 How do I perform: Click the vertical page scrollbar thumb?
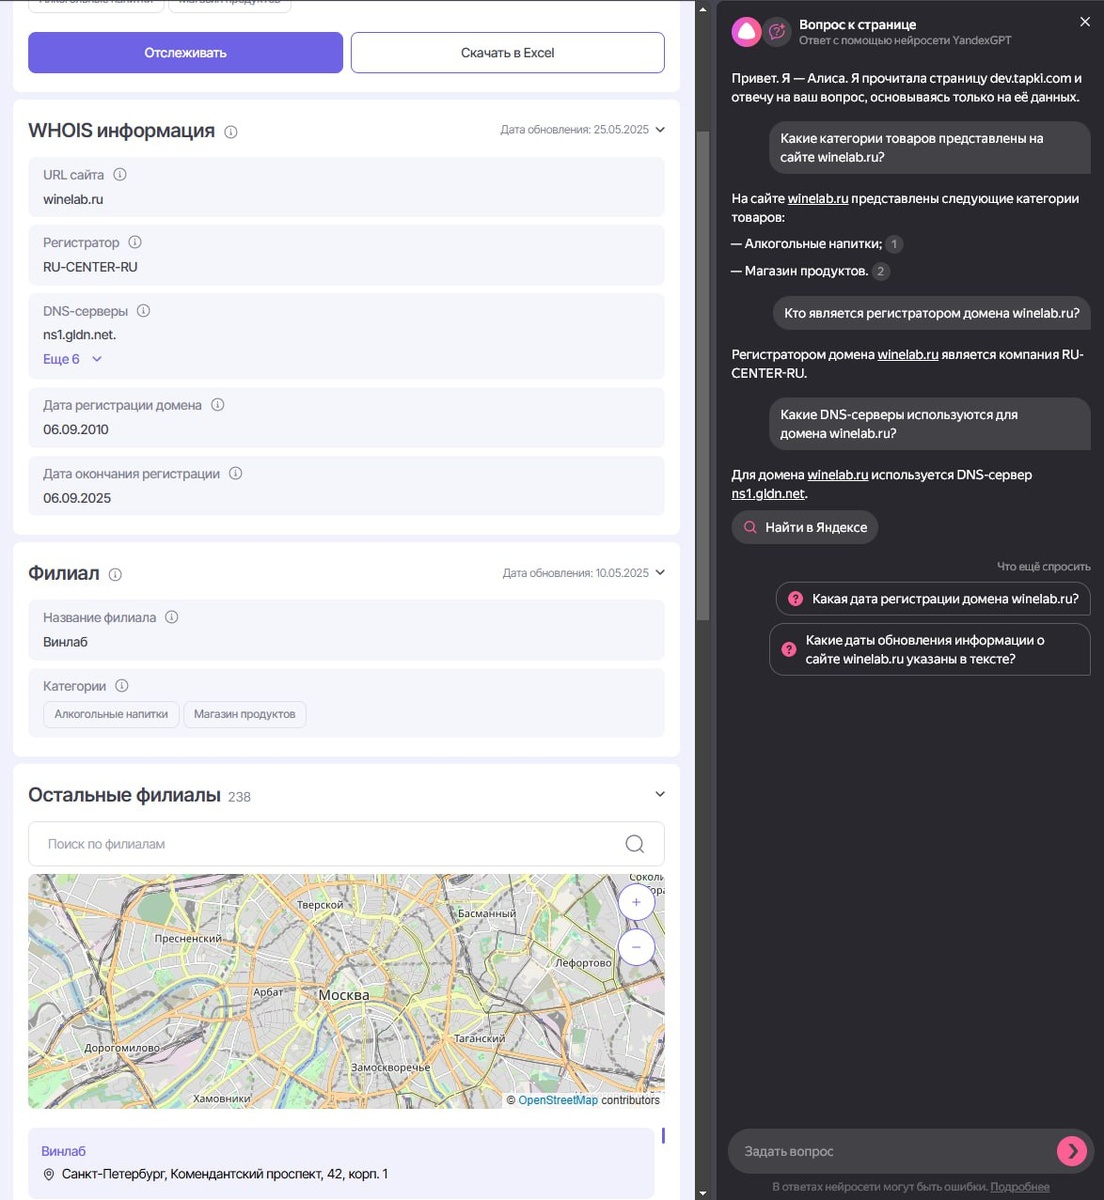[703, 375]
